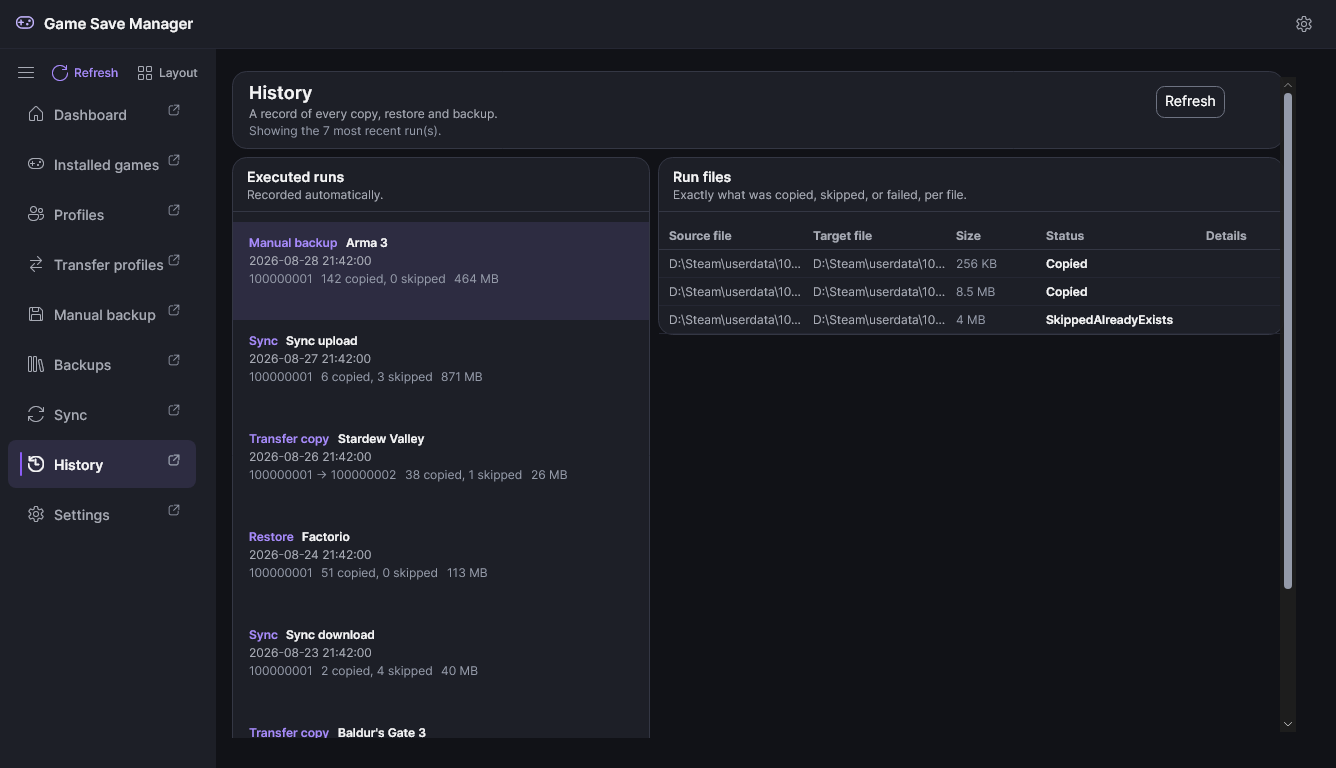1336x768 pixels.
Task: Pop out Installed games window icon
Action: tap(174, 160)
